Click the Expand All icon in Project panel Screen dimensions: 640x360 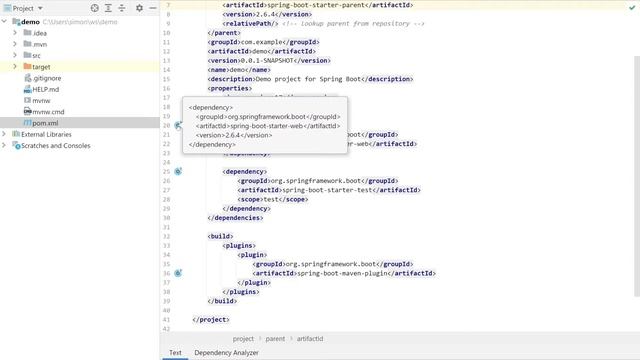click(108, 8)
